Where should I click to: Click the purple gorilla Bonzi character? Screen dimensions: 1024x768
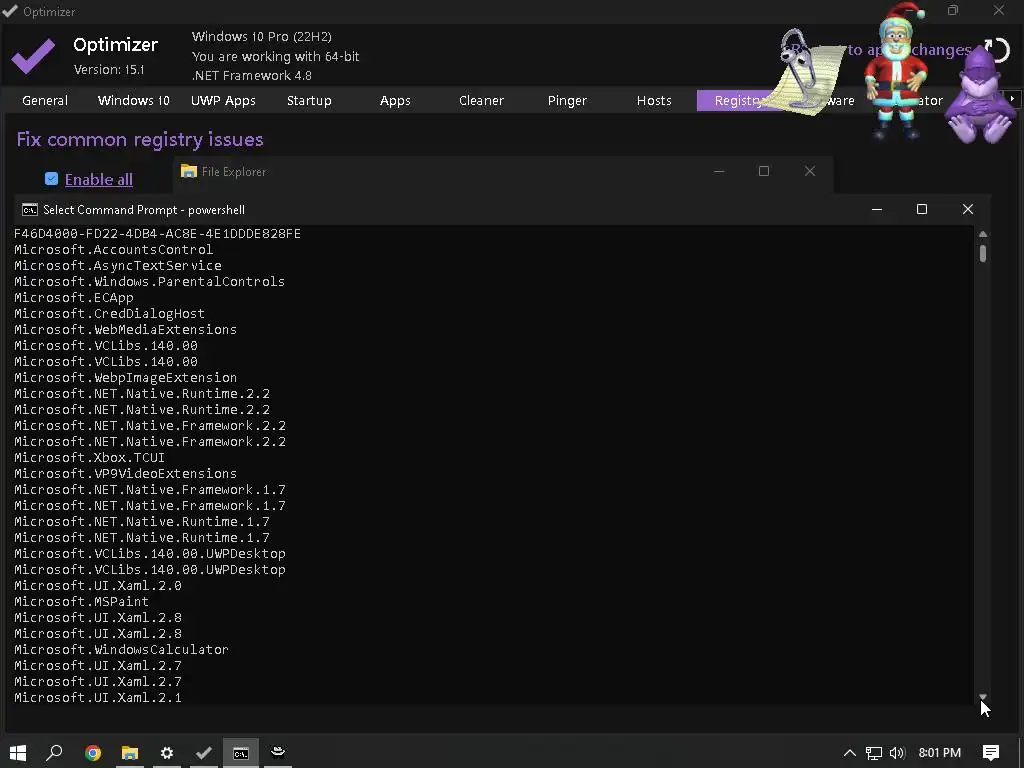980,98
